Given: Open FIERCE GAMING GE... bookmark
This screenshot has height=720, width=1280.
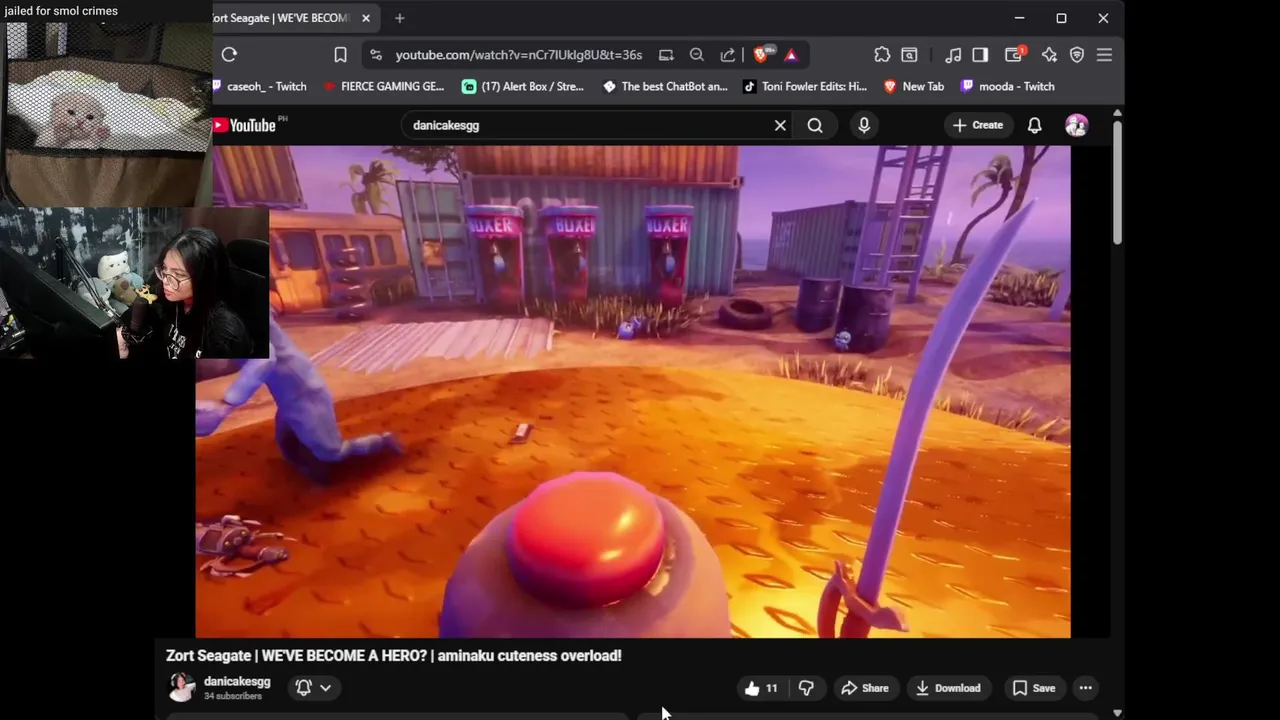Looking at the screenshot, I should 384,86.
